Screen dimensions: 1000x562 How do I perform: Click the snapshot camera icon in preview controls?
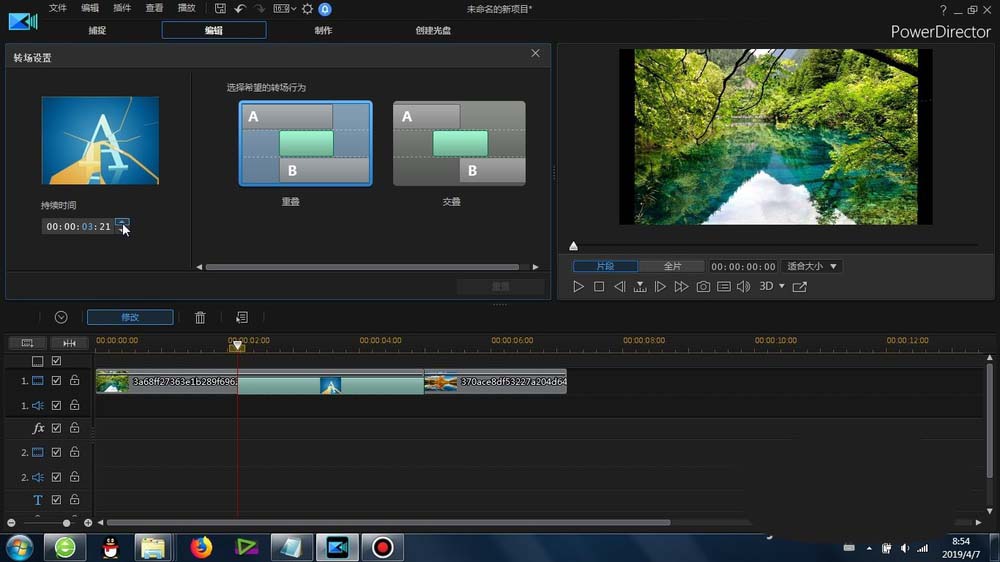tap(703, 287)
